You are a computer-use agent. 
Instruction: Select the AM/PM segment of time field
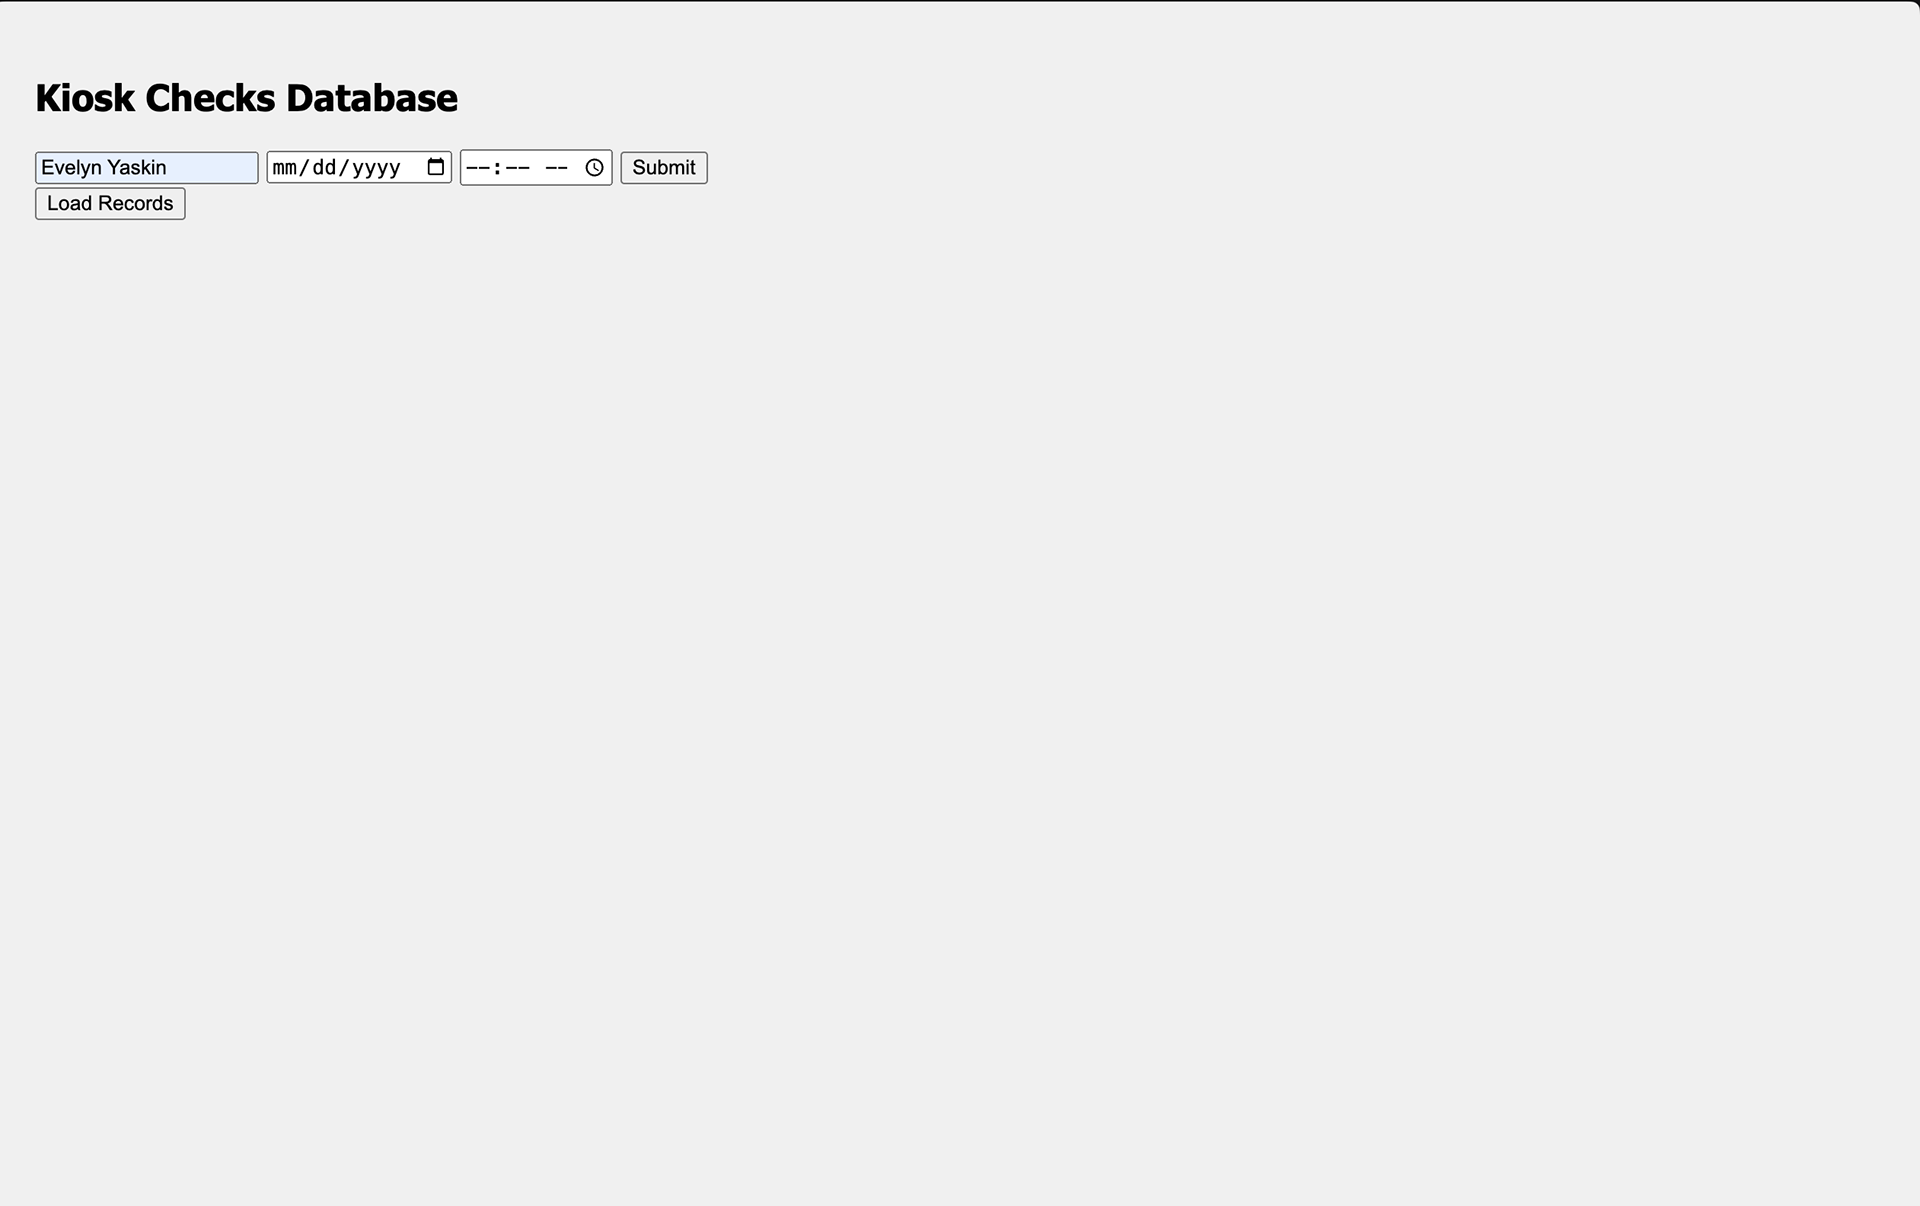pos(557,167)
